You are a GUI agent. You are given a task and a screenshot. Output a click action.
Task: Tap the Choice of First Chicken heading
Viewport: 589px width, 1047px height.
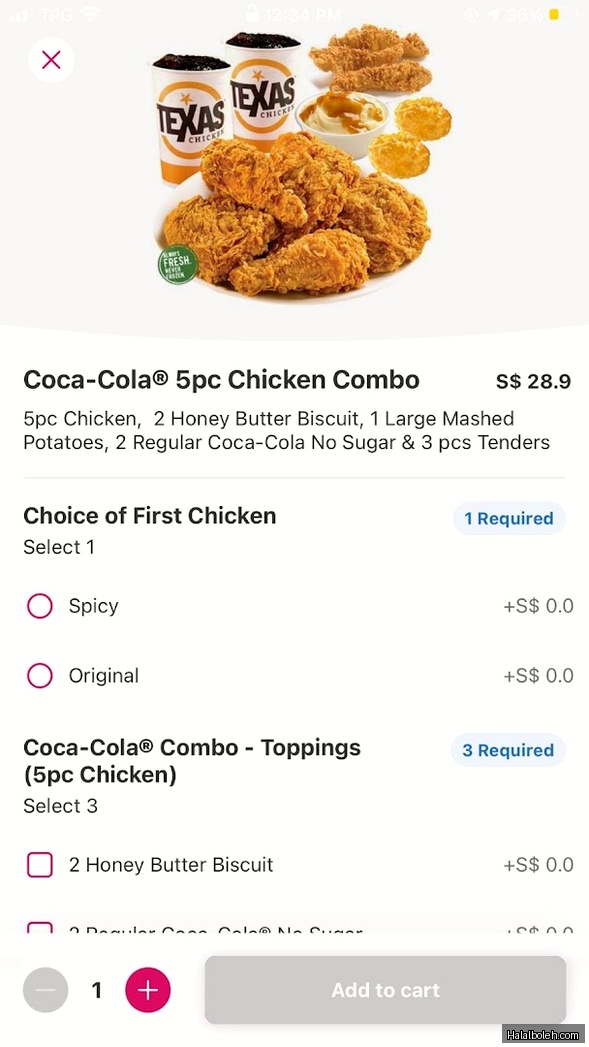click(x=150, y=516)
